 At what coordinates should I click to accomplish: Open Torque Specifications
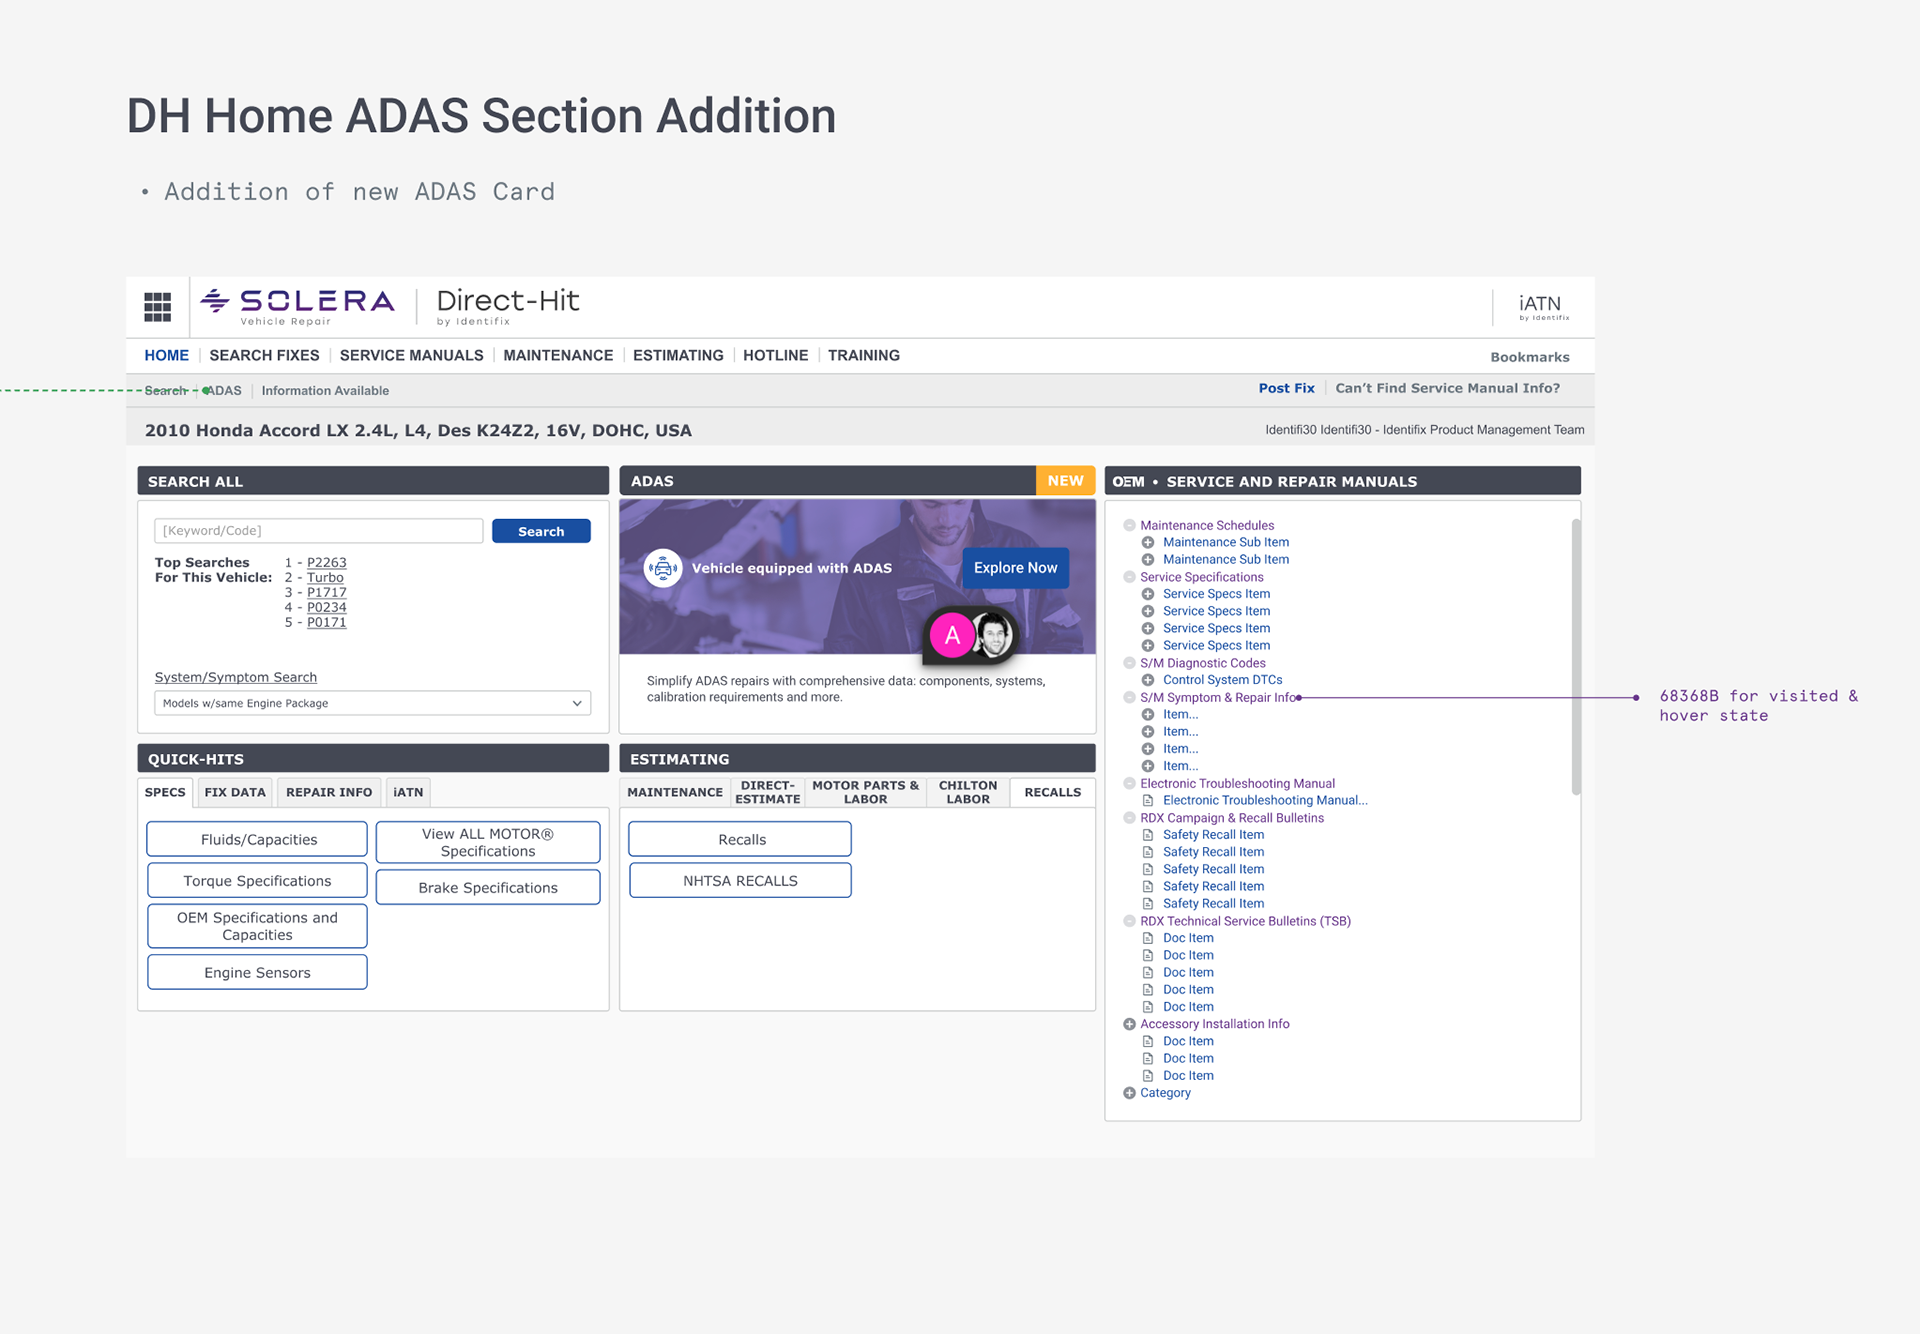(258, 881)
